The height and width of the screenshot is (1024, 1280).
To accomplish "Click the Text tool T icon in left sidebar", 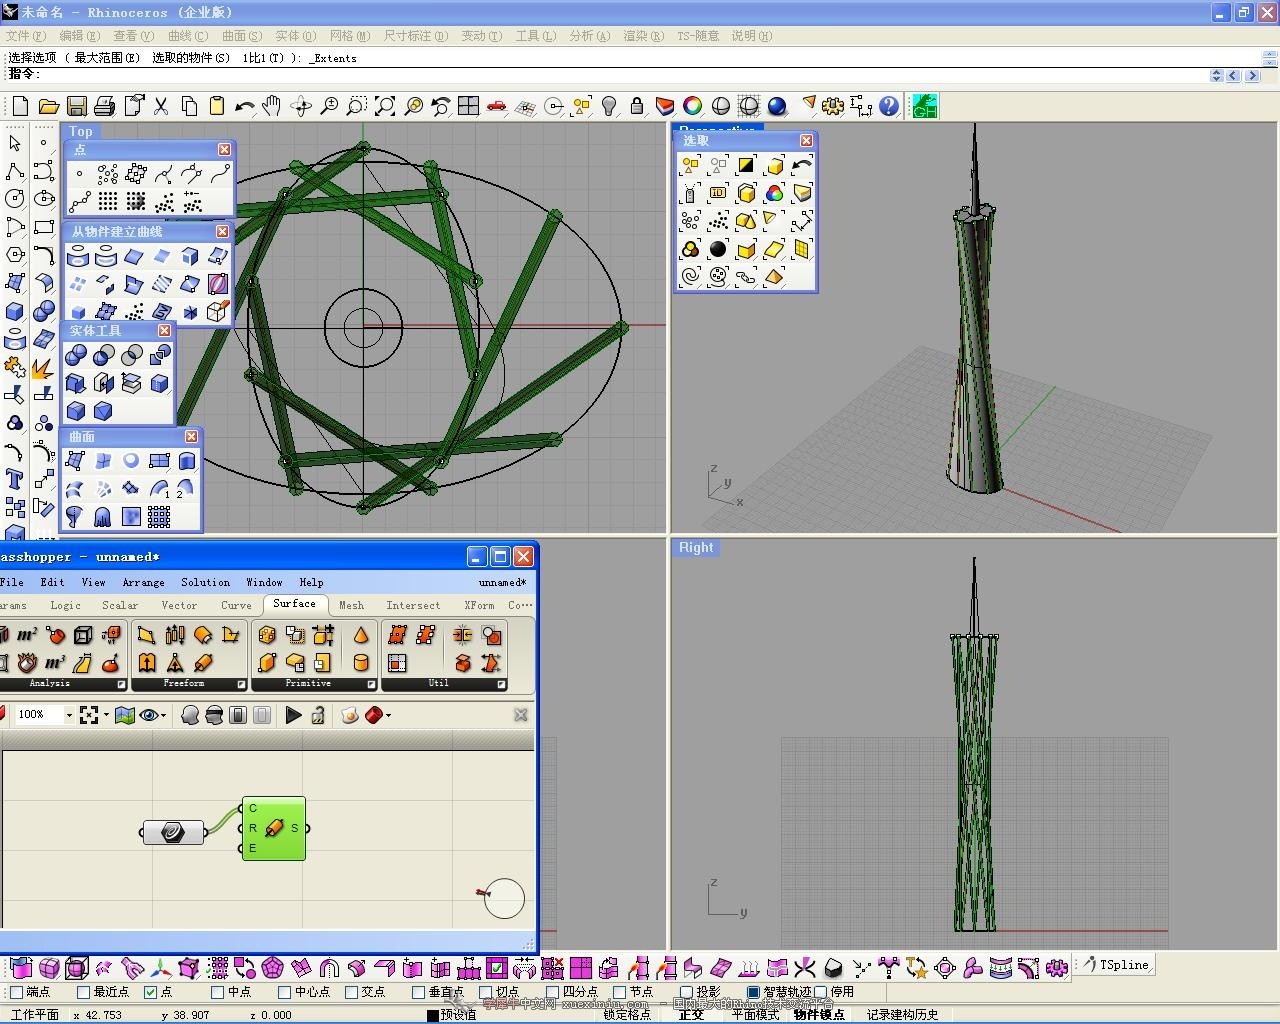I will tap(15, 479).
